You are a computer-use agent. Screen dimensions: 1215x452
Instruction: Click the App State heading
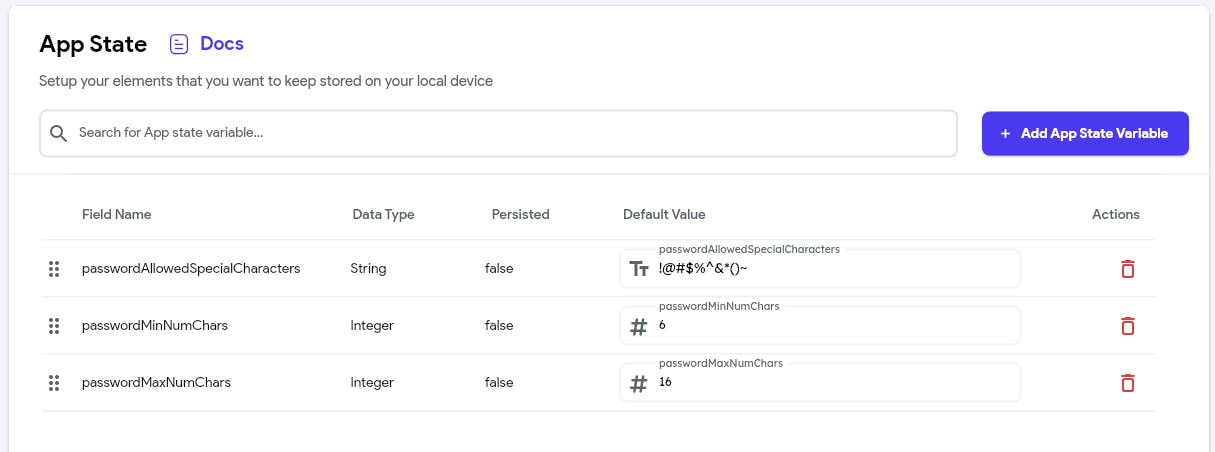pos(93,44)
